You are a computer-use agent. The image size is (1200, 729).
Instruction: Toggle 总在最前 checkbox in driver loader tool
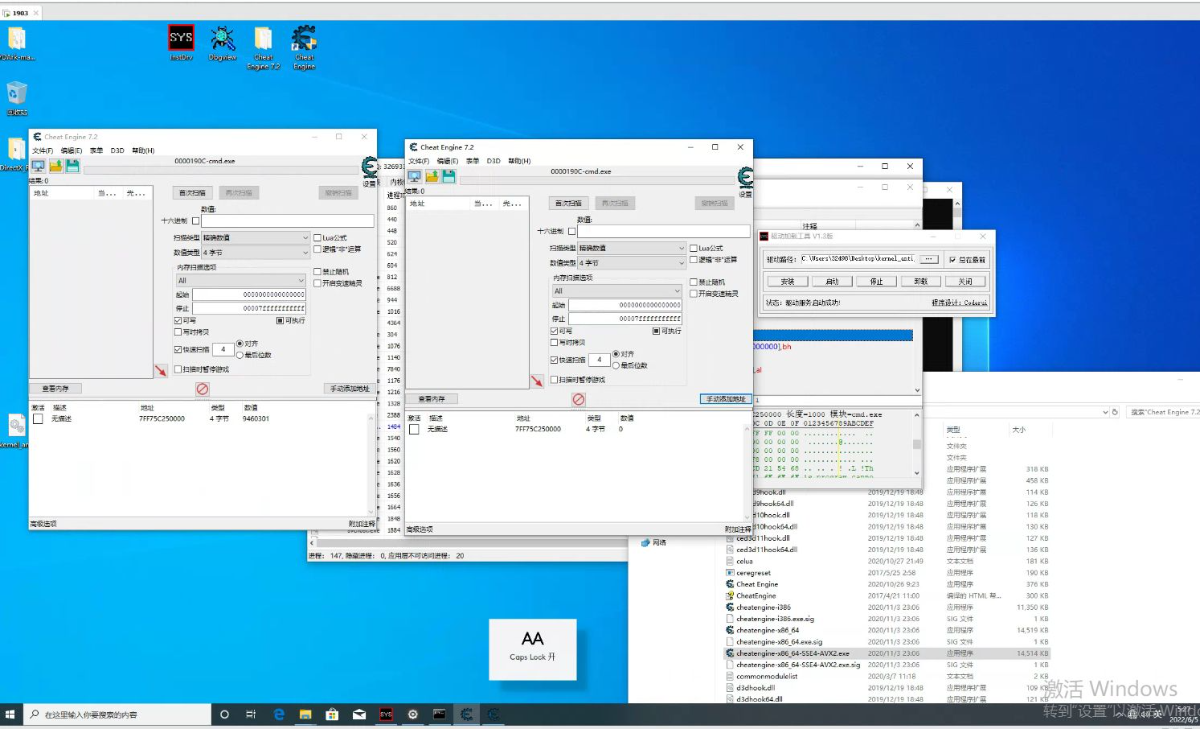pyautogui.click(x=952, y=259)
